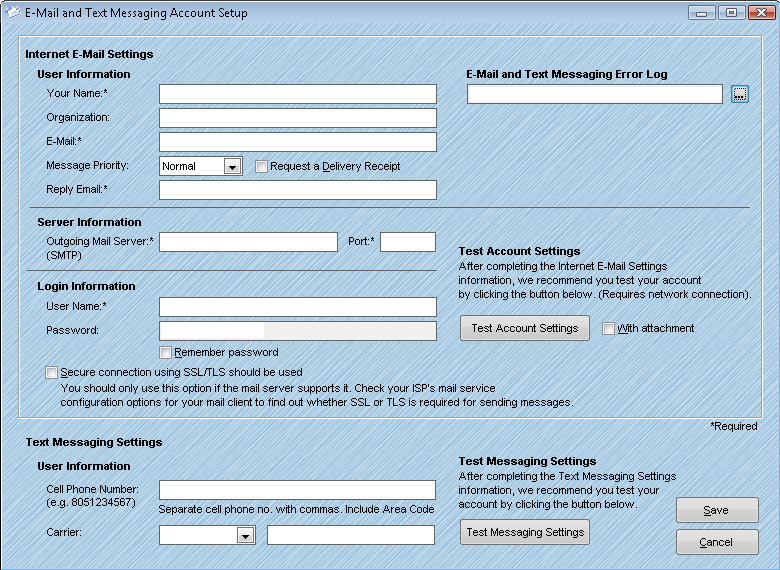Click the Password input field
This screenshot has width=780, height=570.
pos(298,331)
